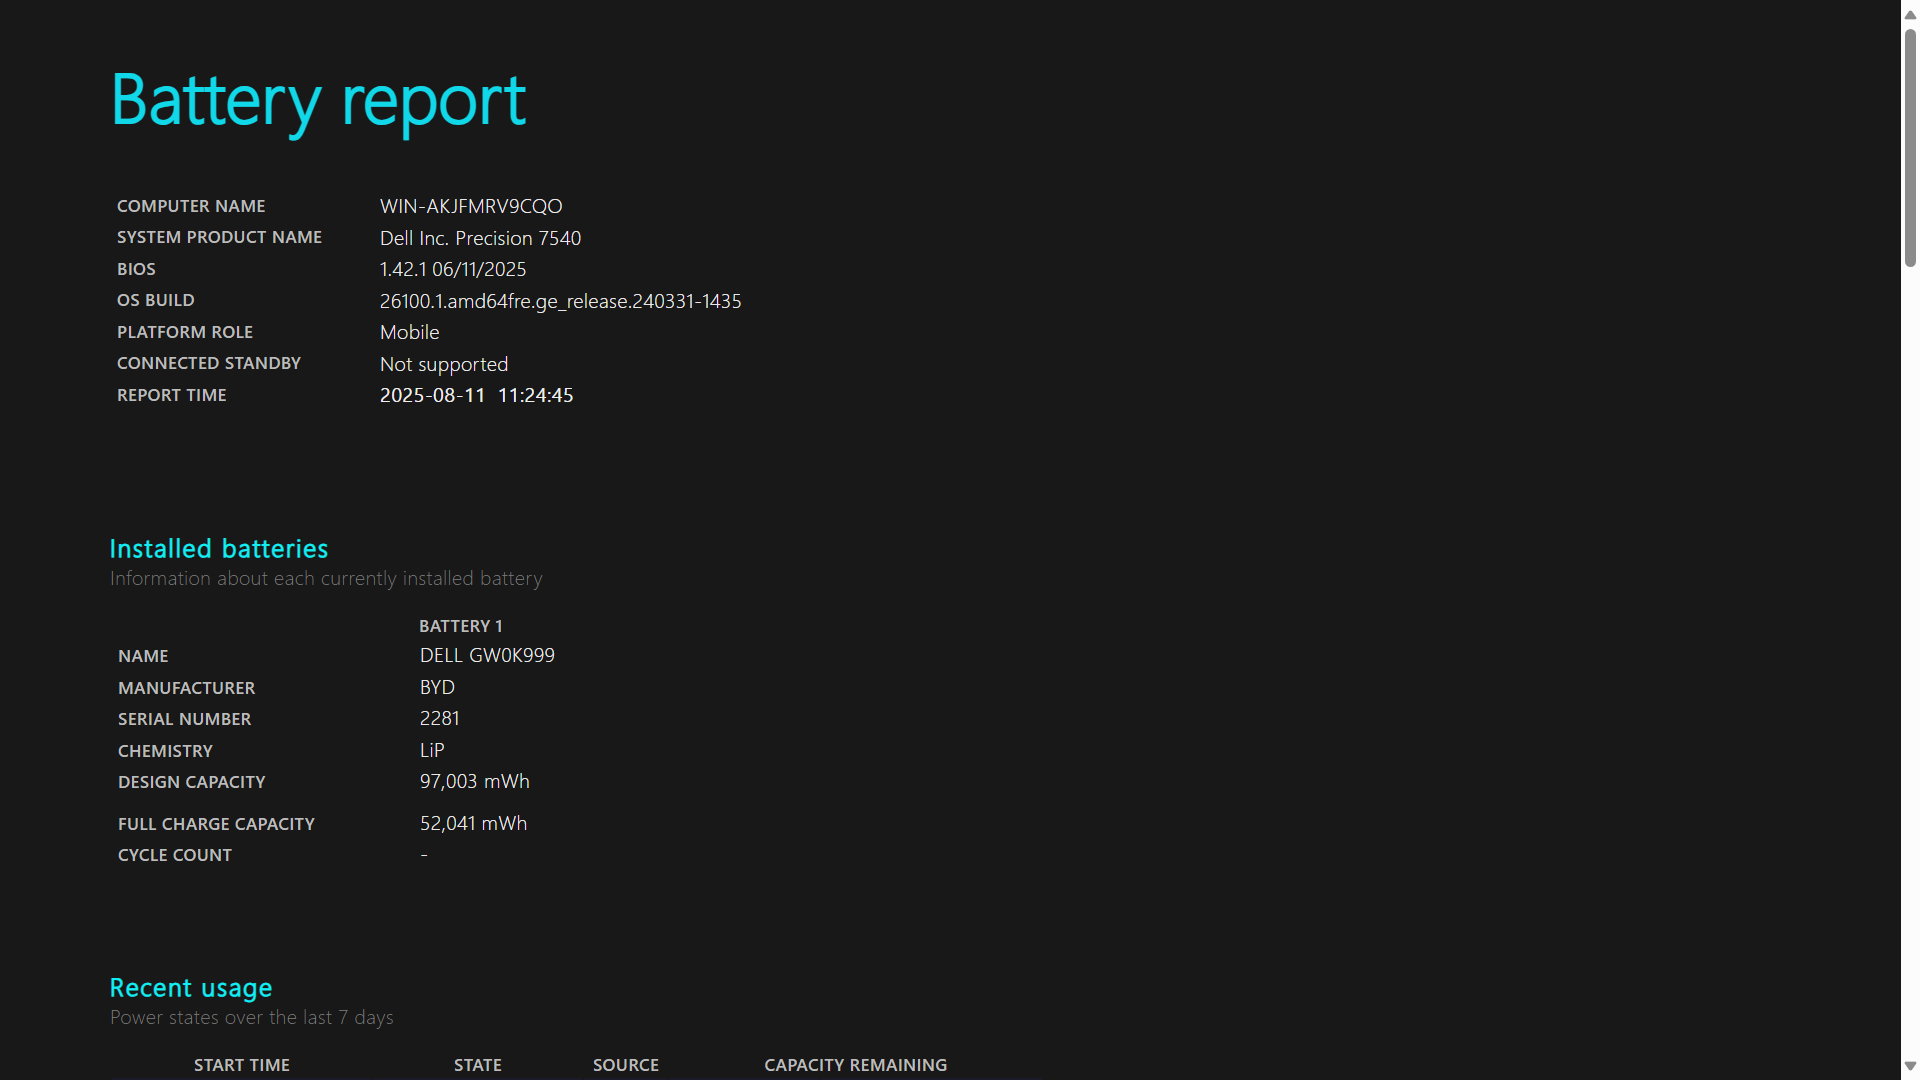Click the vertical scrollbar thumb
This screenshot has height=1080, width=1920.
[1910, 148]
